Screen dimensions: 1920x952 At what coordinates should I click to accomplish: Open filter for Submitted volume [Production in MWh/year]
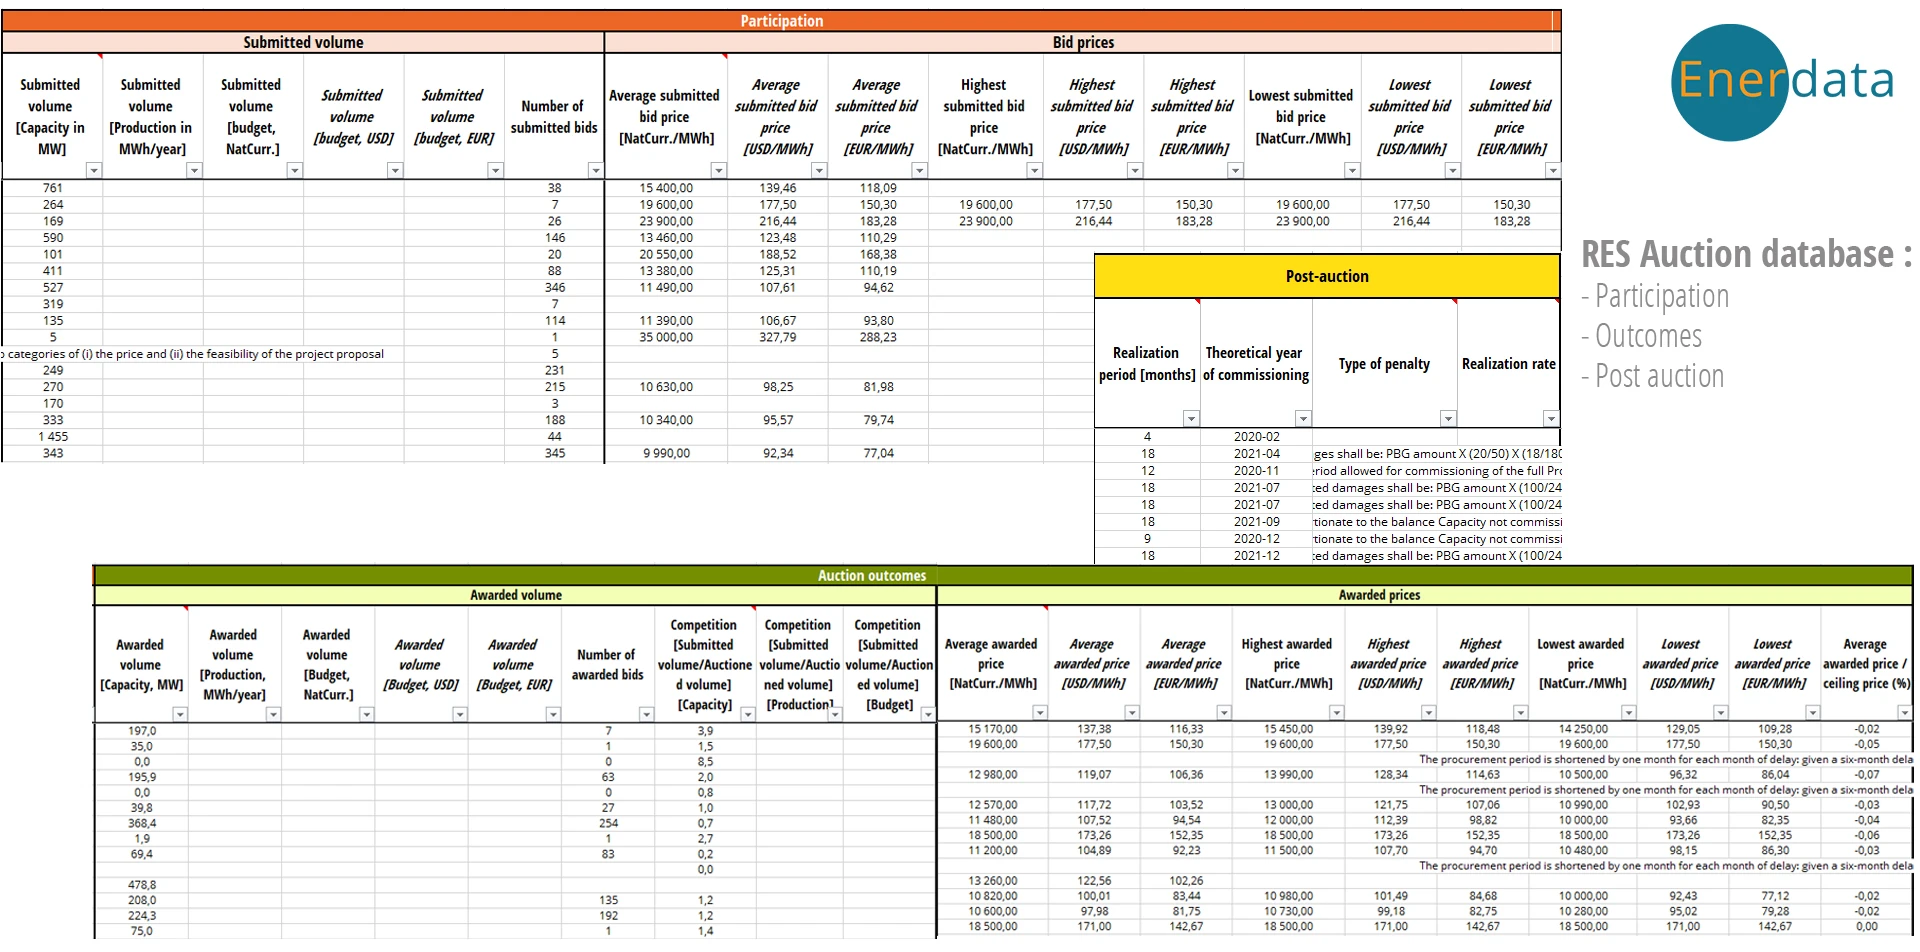194,171
